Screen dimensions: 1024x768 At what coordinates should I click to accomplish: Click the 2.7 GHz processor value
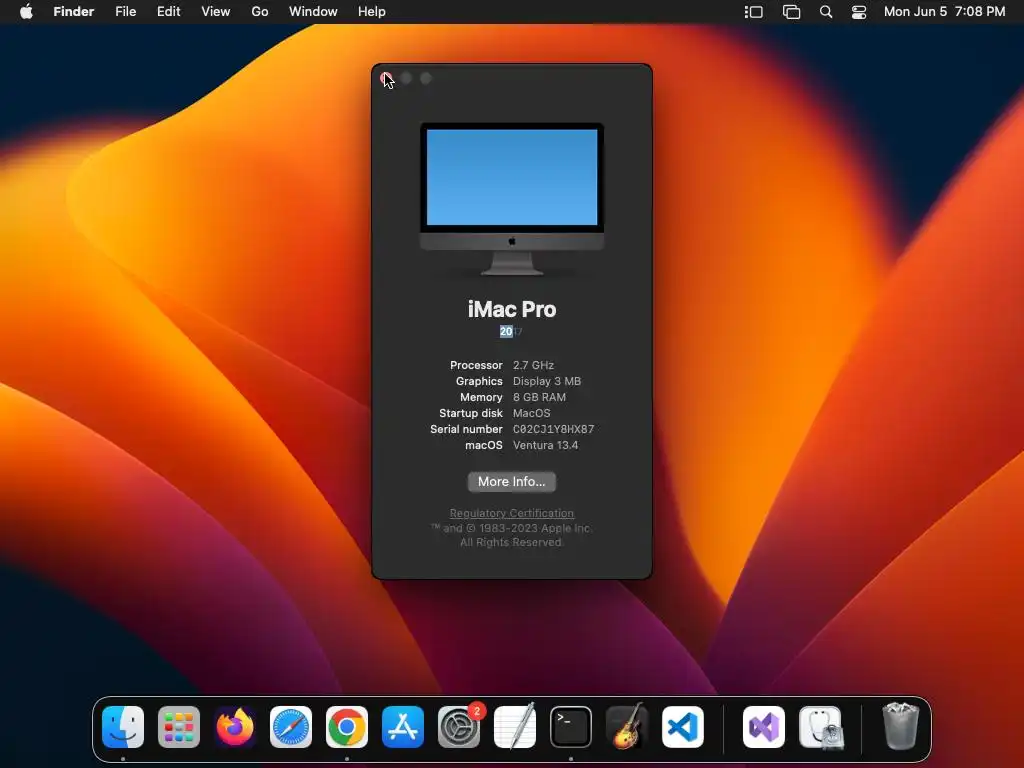click(534, 366)
